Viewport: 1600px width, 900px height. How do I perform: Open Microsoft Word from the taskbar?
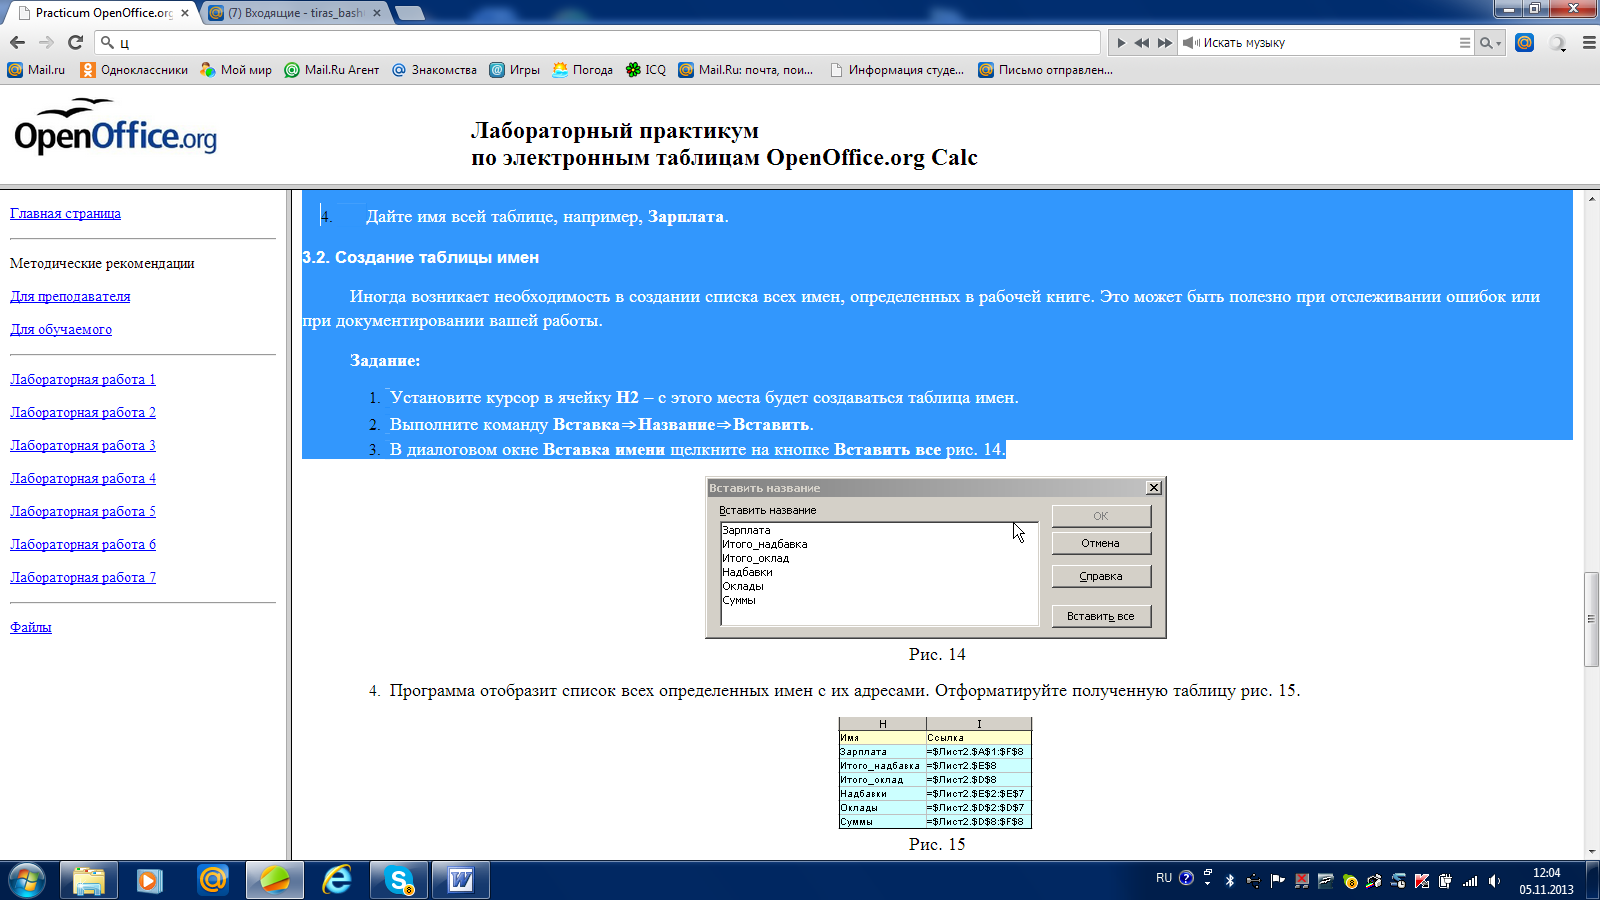pyautogui.click(x=461, y=881)
